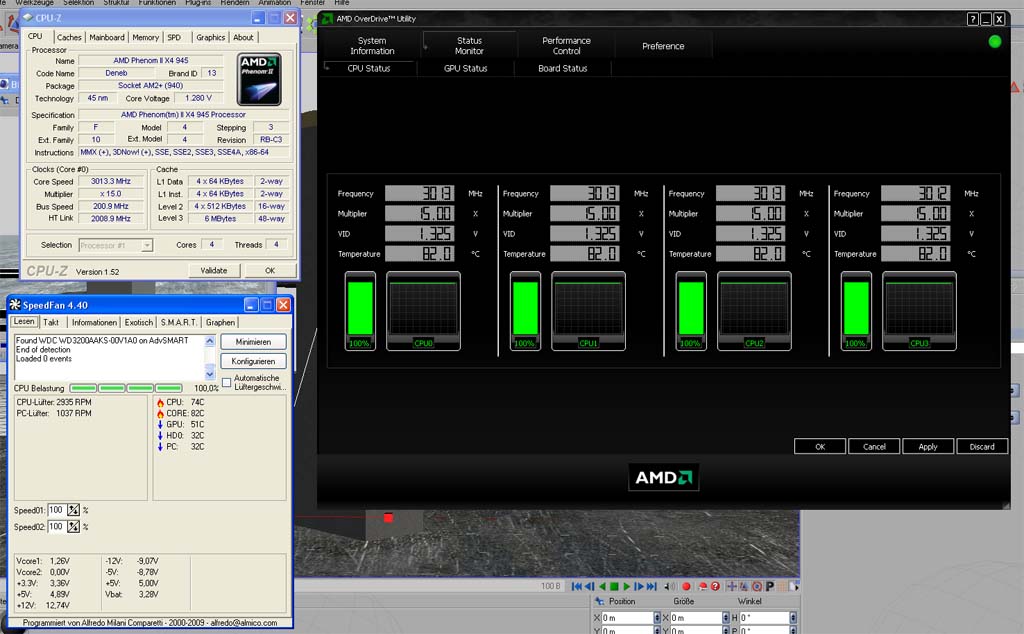Click the autokeying red icon
The width and height of the screenshot is (1024, 634).
(703, 586)
